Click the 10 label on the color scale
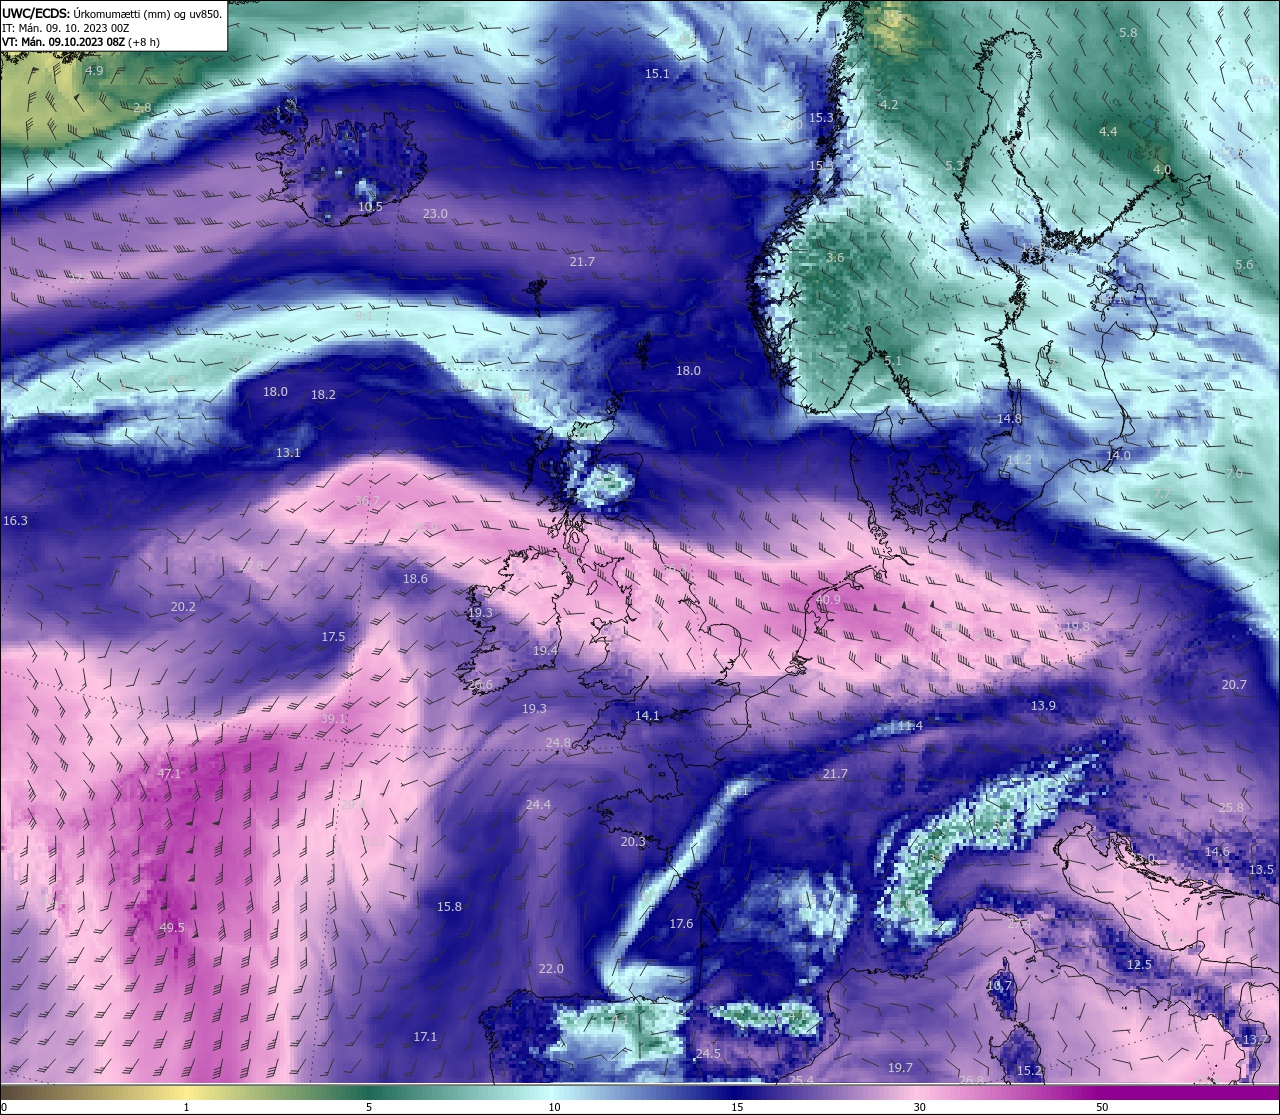1280x1115 pixels. click(554, 1107)
